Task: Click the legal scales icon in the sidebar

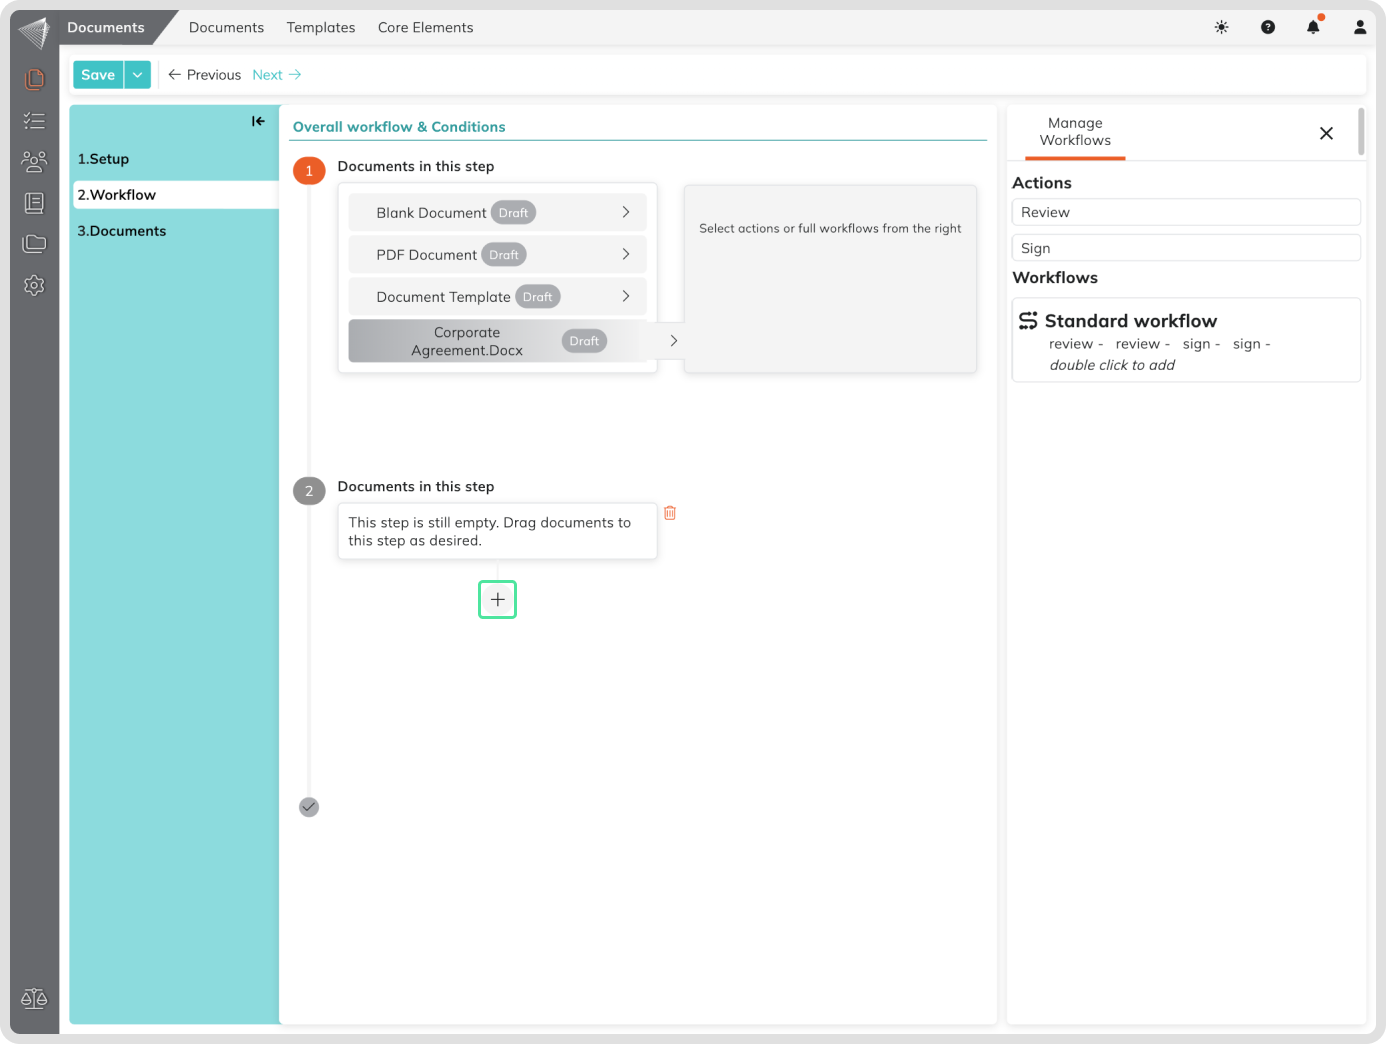Action: [x=34, y=998]
